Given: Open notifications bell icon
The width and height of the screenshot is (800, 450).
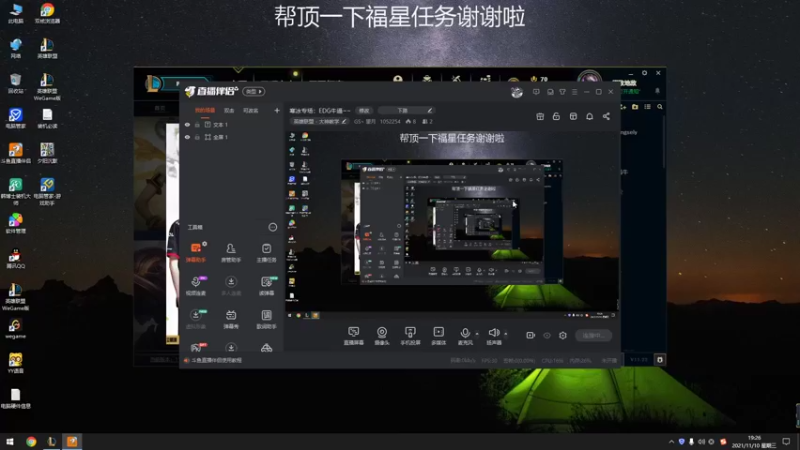Looking at the screenshot, I should 589,116.
